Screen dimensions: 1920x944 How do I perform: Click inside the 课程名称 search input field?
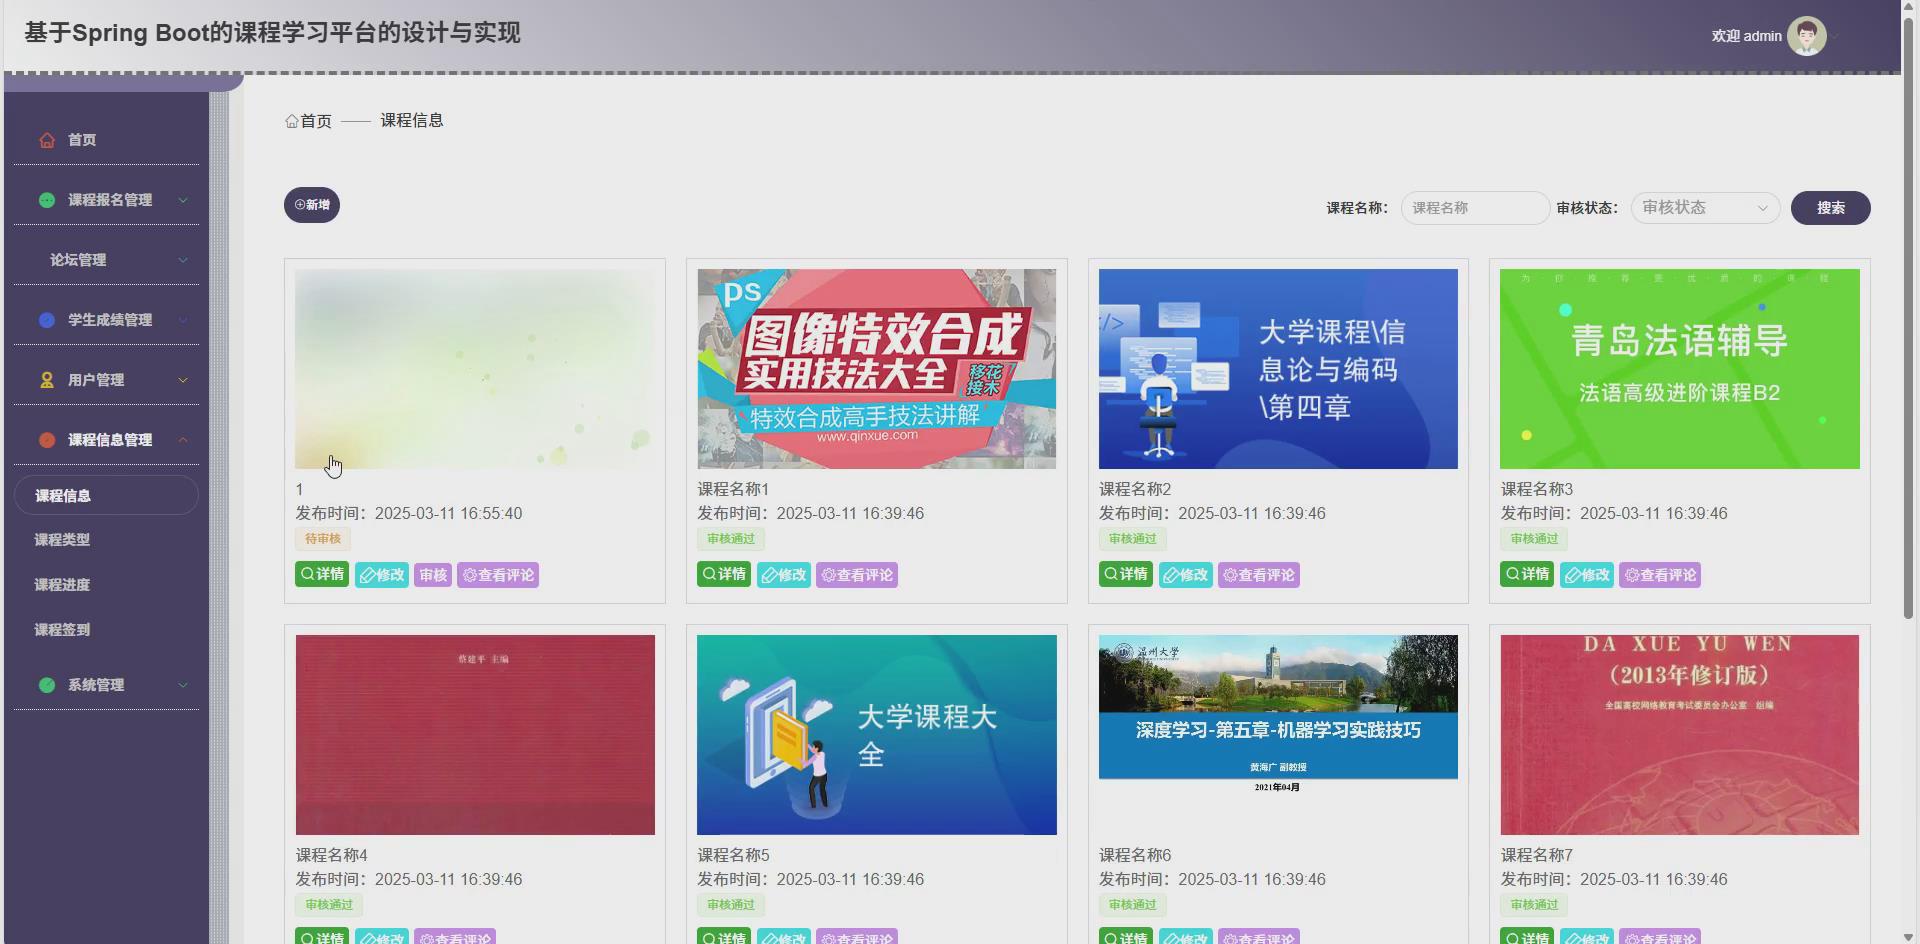(x=1474, y=208)
